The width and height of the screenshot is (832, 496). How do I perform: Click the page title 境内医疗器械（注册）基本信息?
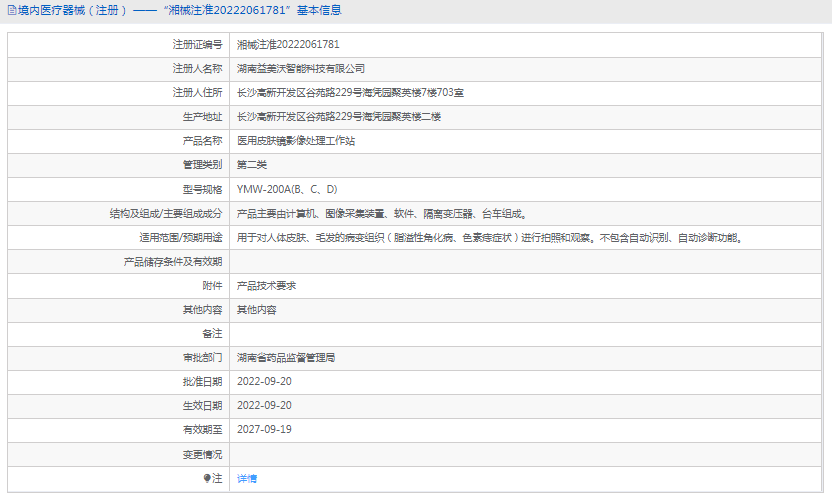click(180, 10)
